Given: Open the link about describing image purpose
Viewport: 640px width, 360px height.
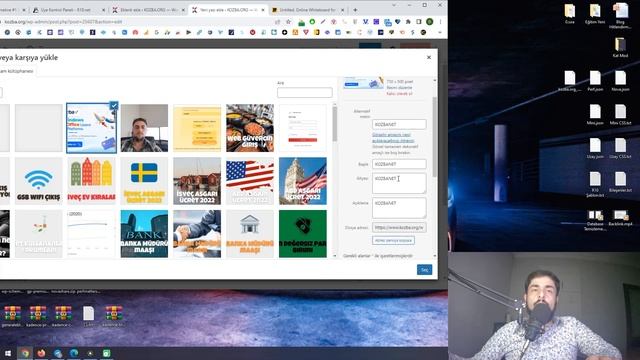Looking at the screenshot, I should tap(393, 138).
